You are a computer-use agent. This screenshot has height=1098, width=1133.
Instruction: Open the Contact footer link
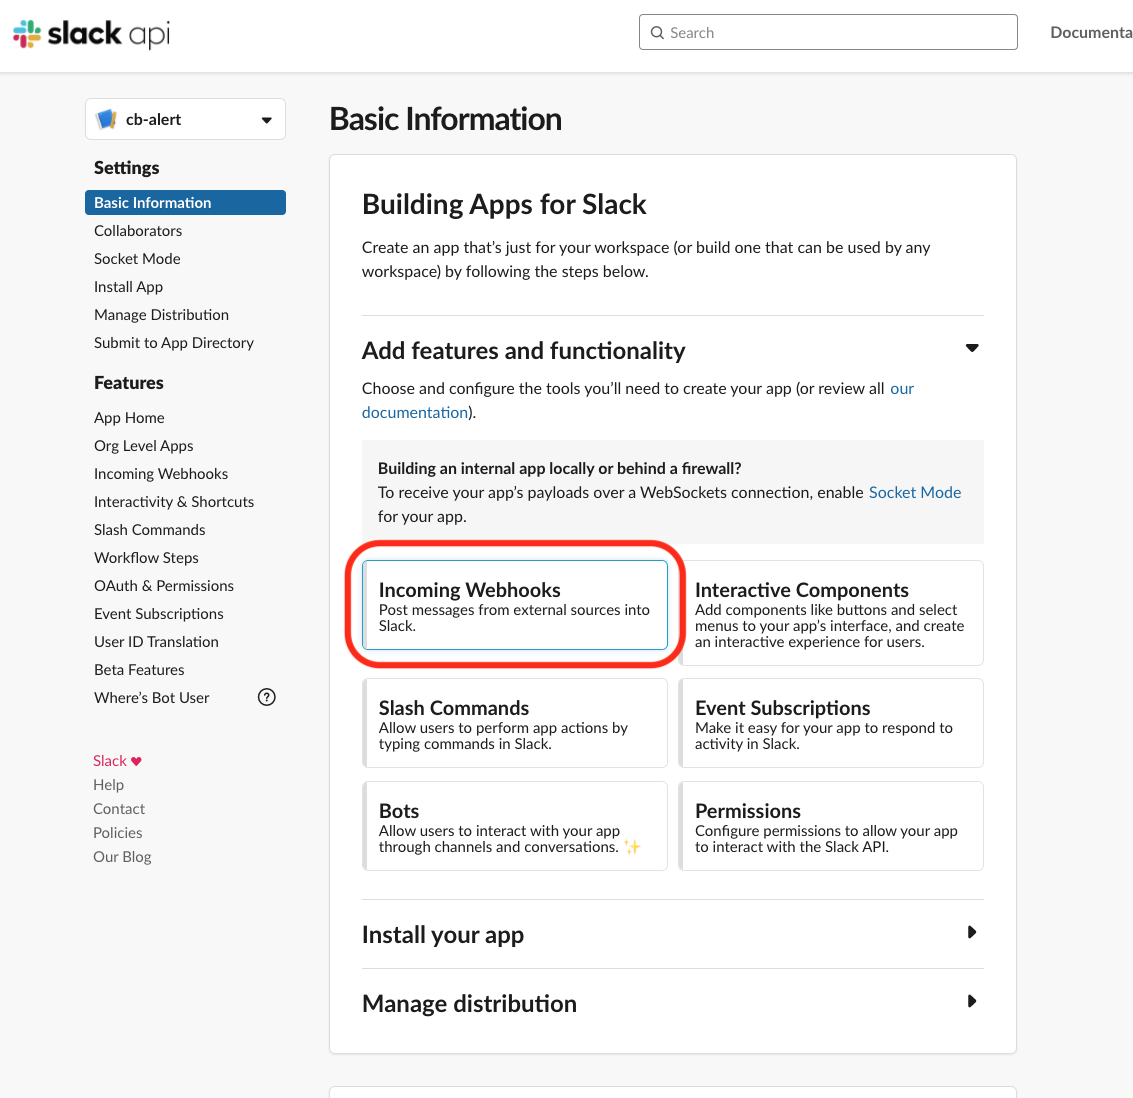pyautogui.click(x=119, y=808)
